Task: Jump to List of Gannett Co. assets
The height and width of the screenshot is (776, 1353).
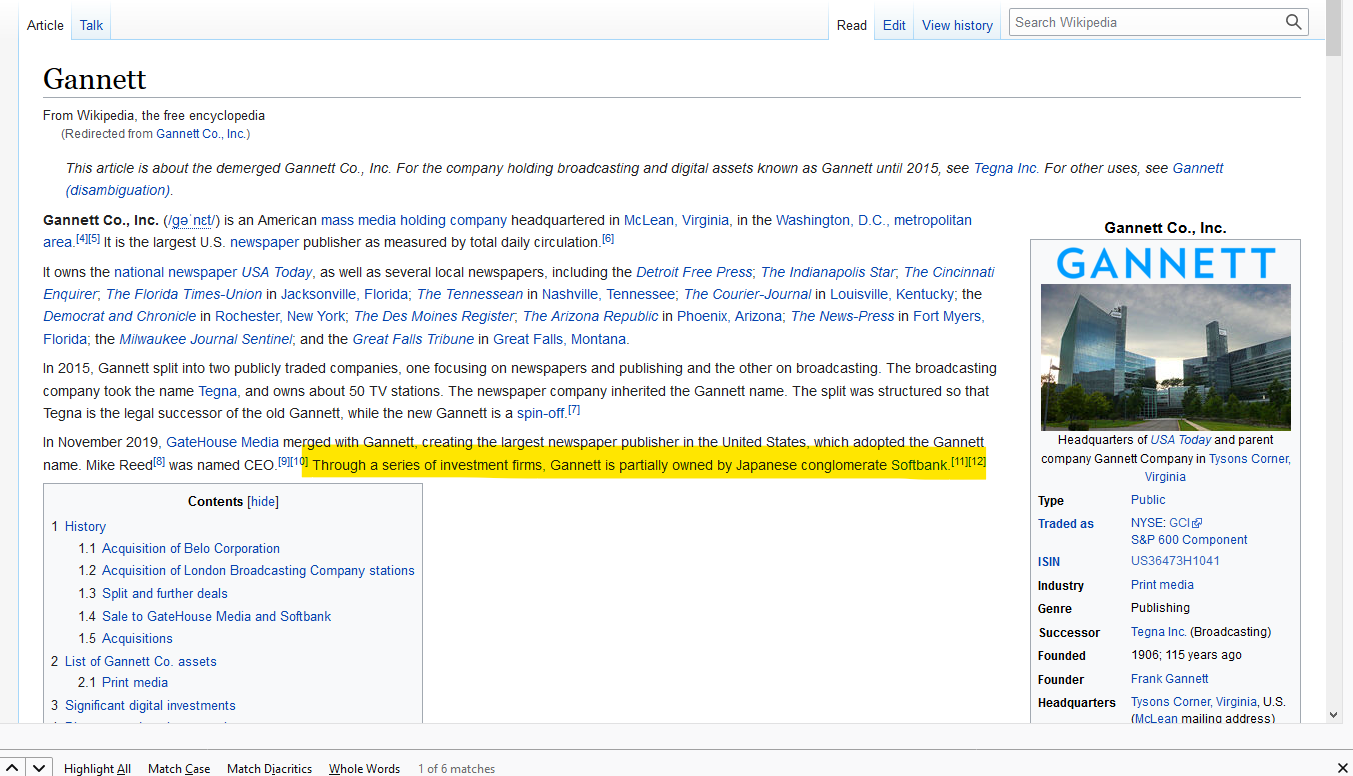Action: [141, 661]
